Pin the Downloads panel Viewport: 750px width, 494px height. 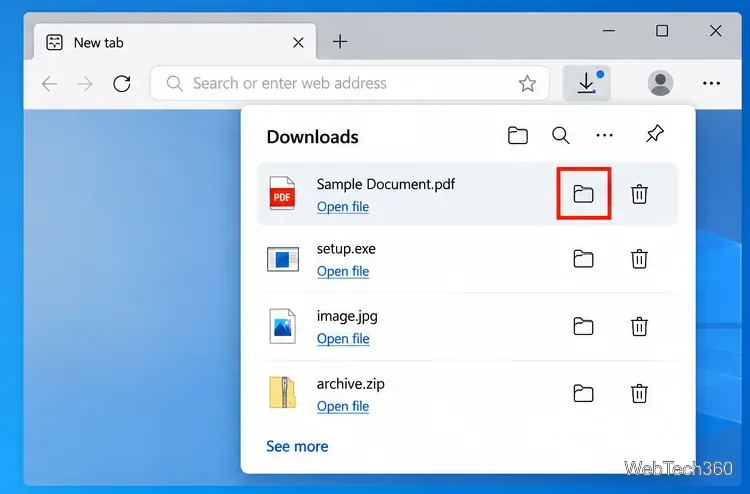654,134
